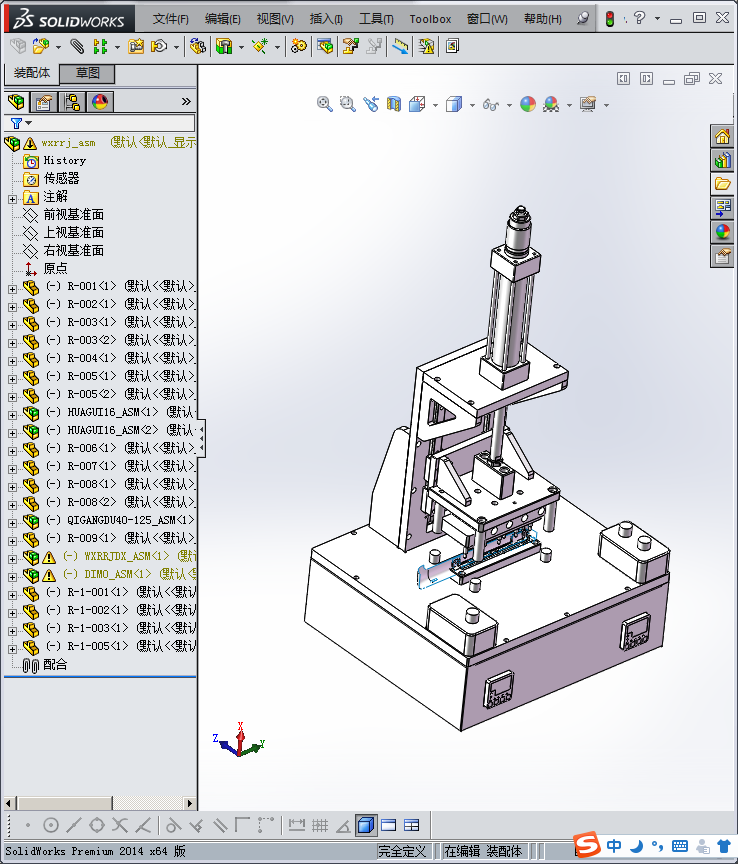The image size is (738, 864).
Task: Click the Hide/Show Items glasses icon
Action: pyautogui.click(x=491, y=104)
